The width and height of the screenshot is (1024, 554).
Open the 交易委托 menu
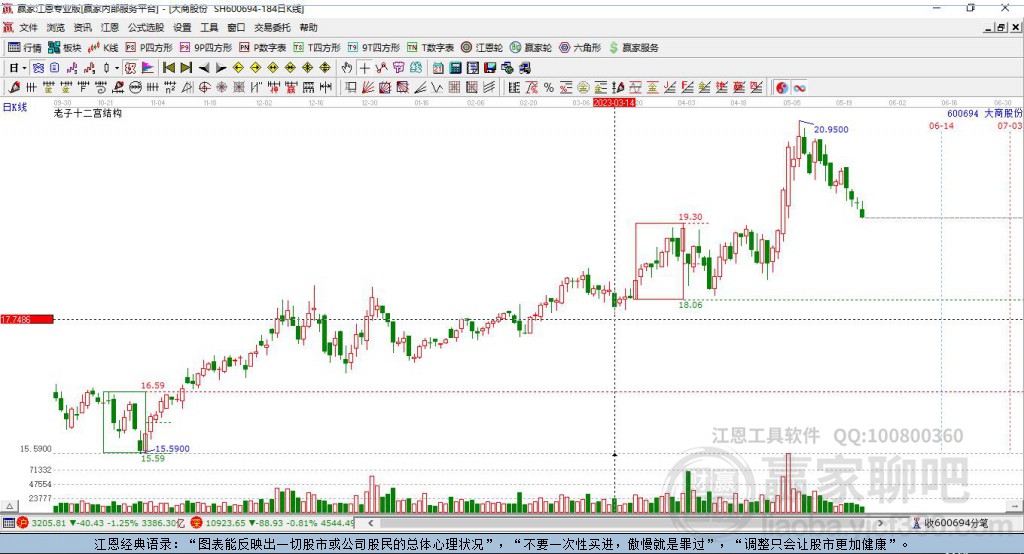[272, 27]
